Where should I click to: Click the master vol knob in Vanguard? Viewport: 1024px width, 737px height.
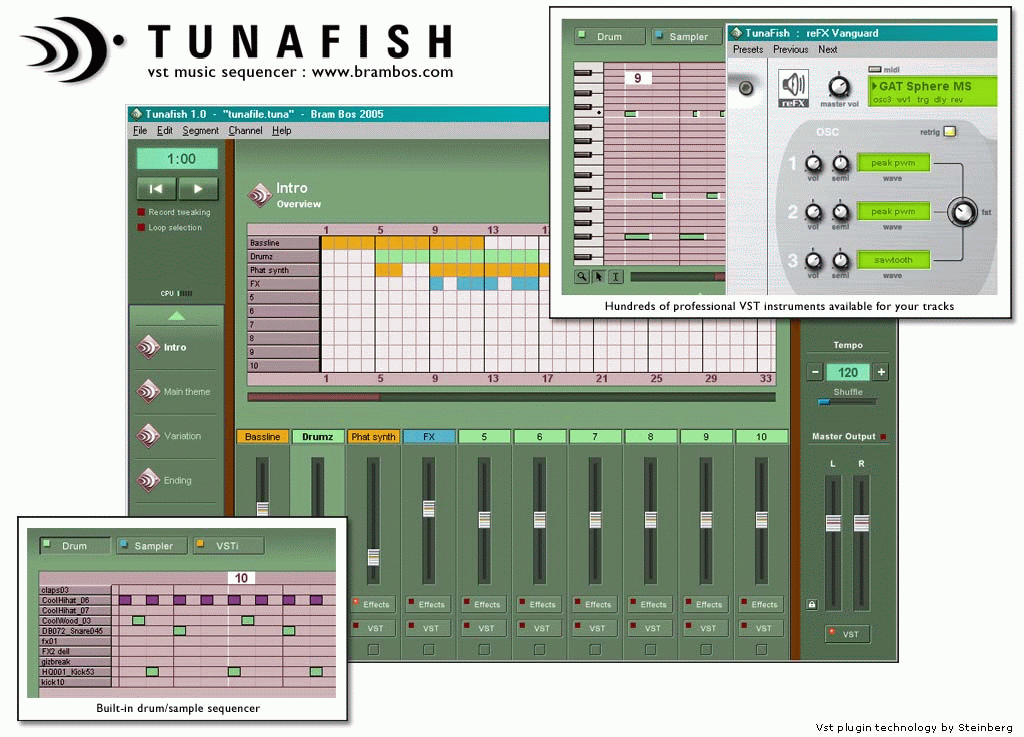(x=839, y=86)
